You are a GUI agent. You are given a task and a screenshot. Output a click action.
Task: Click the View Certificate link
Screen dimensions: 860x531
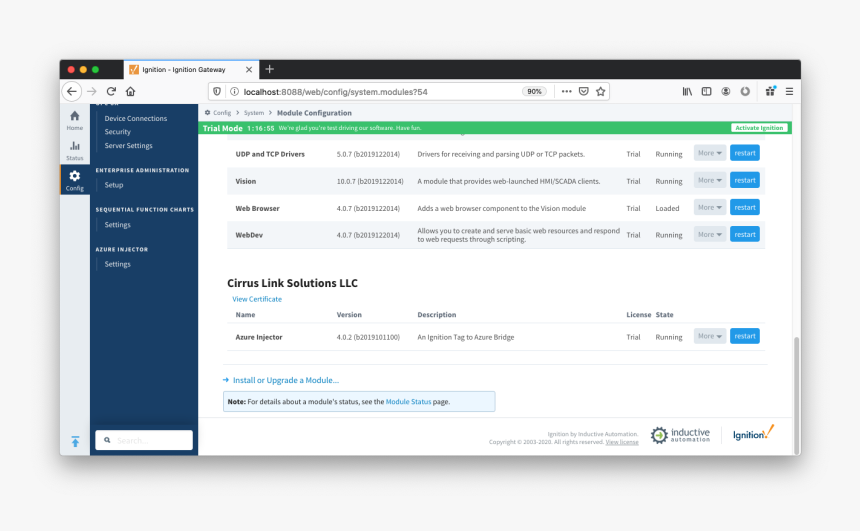pos(257,299)
